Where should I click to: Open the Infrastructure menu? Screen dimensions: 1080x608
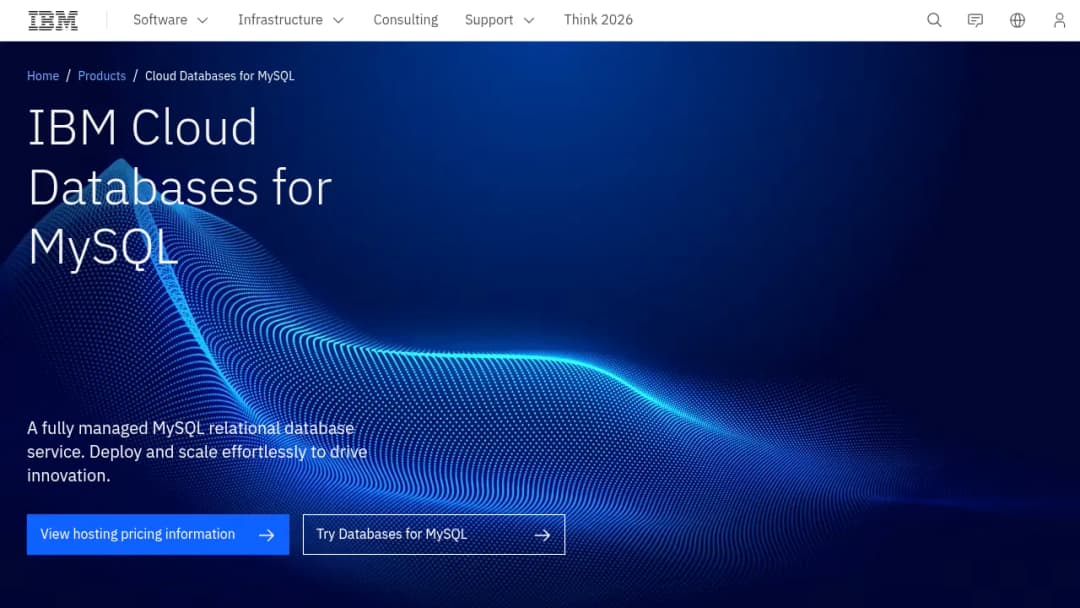pyautogui.click(x=291, y=20)
